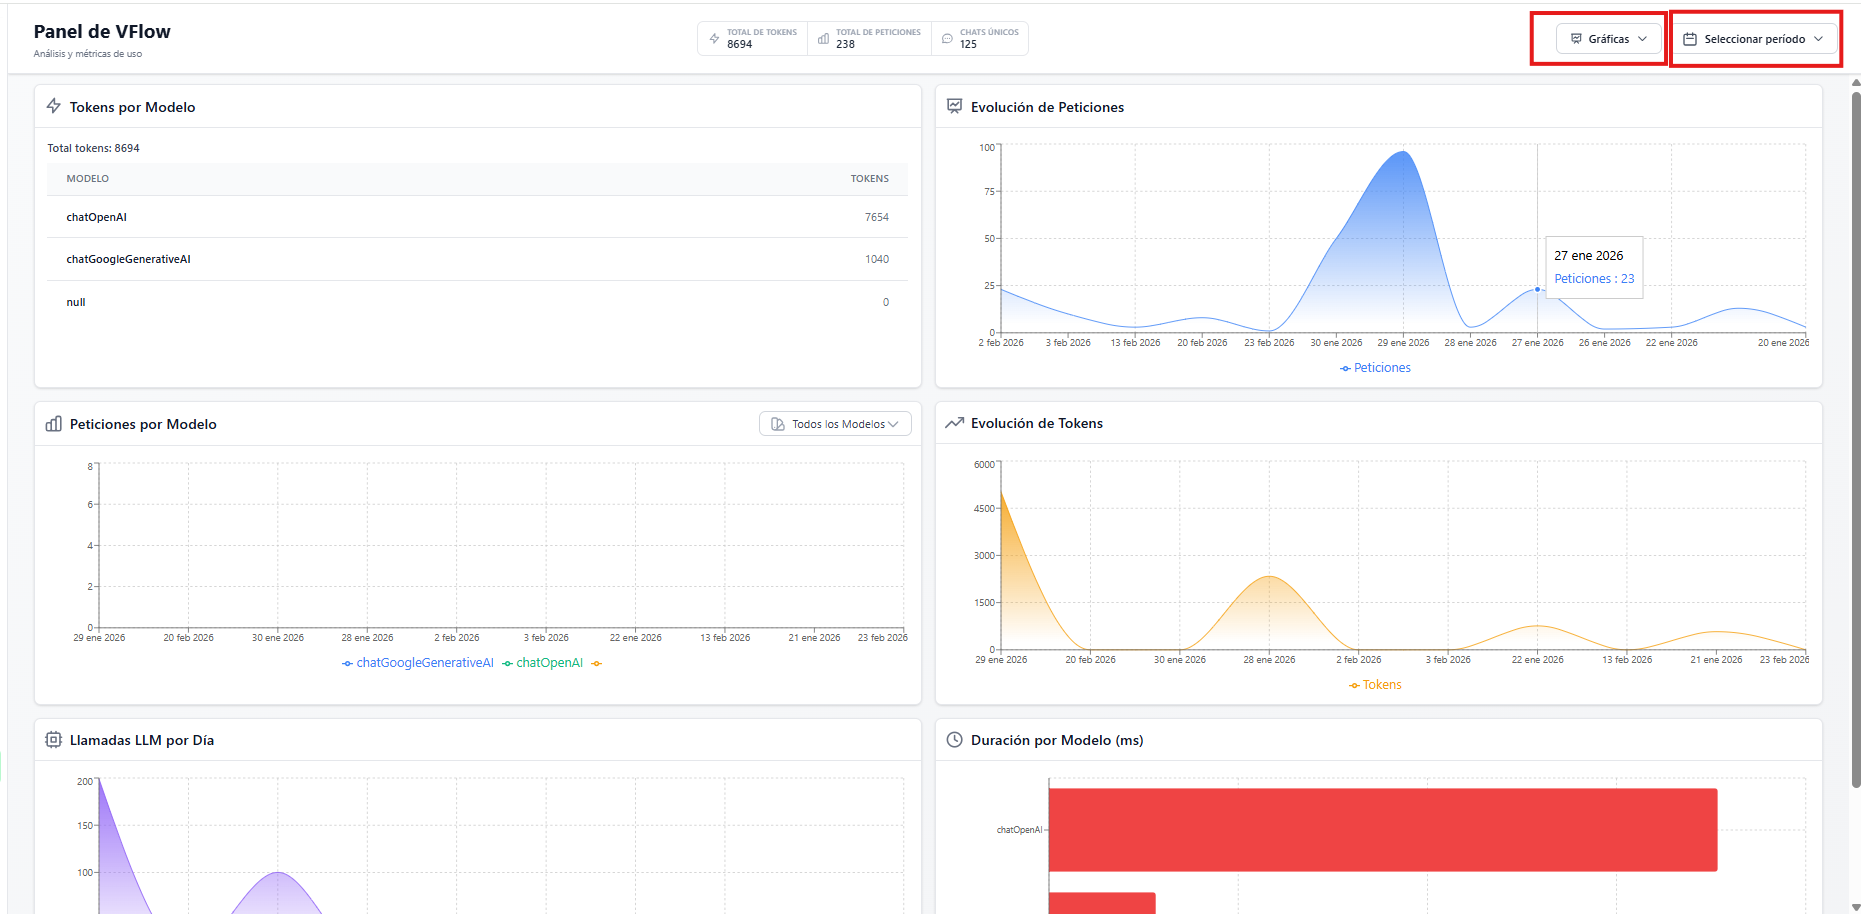Click the TOKENS column header
Viewport: 1861px width, 914px height.
(869, 179)
